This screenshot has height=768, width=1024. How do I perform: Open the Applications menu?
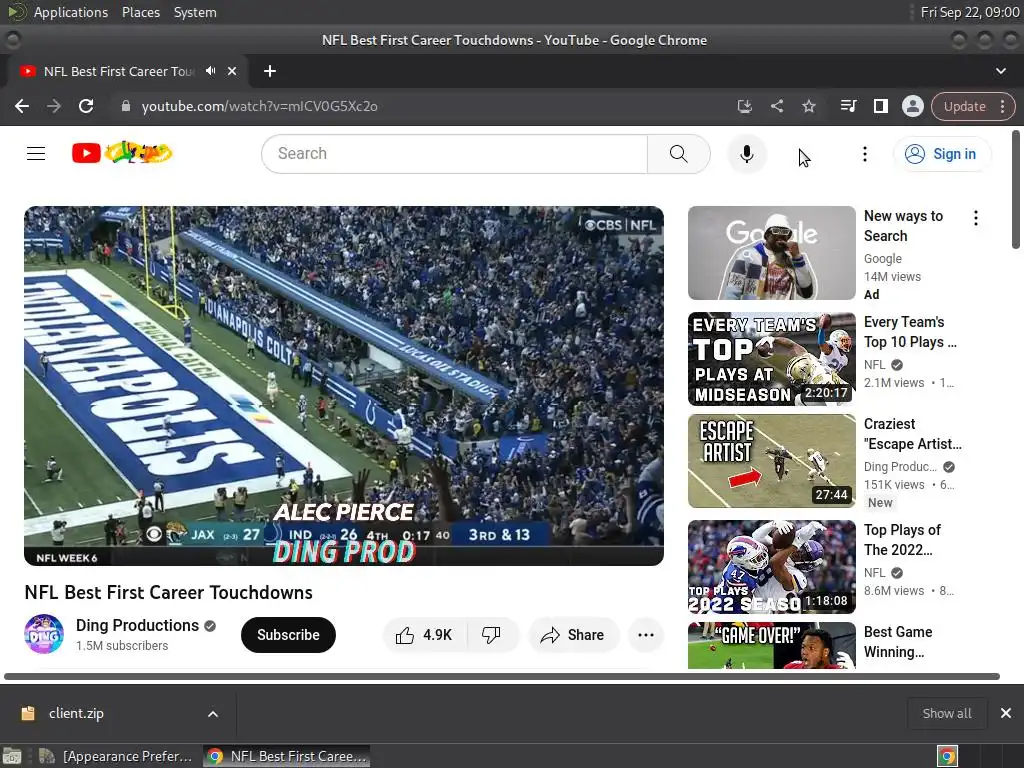pos(71,12)
